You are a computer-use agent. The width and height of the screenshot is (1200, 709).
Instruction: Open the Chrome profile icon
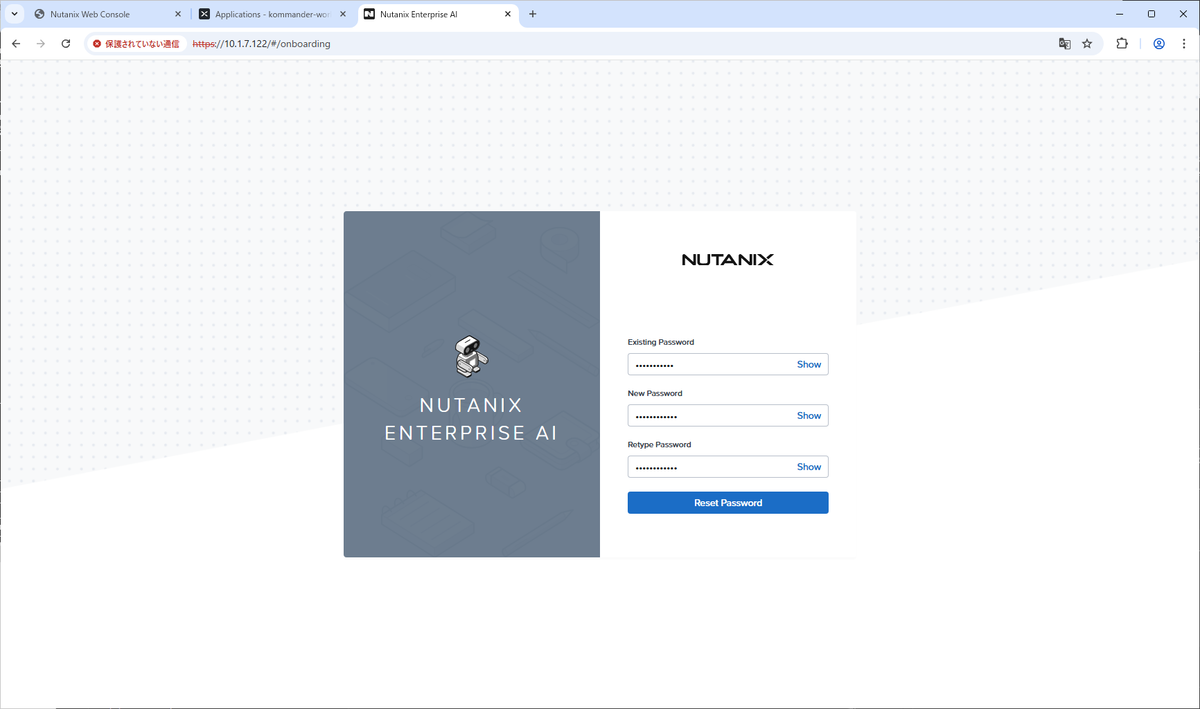click(x=1159, y=44)
